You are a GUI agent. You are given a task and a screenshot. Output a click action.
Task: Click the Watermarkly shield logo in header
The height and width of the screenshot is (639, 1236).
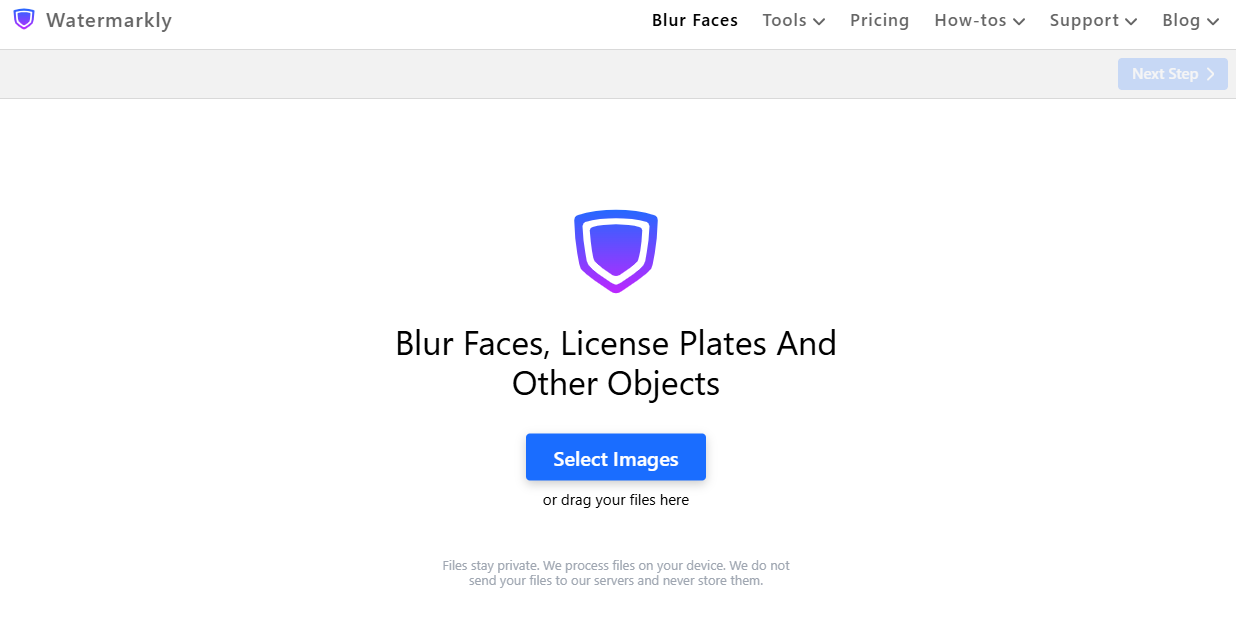(x=24, y=20)
